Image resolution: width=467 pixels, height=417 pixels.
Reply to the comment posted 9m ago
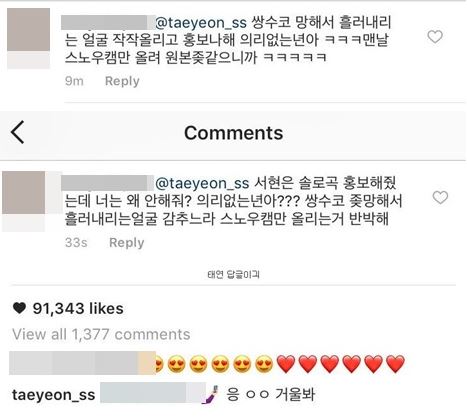tap(122, 81)
